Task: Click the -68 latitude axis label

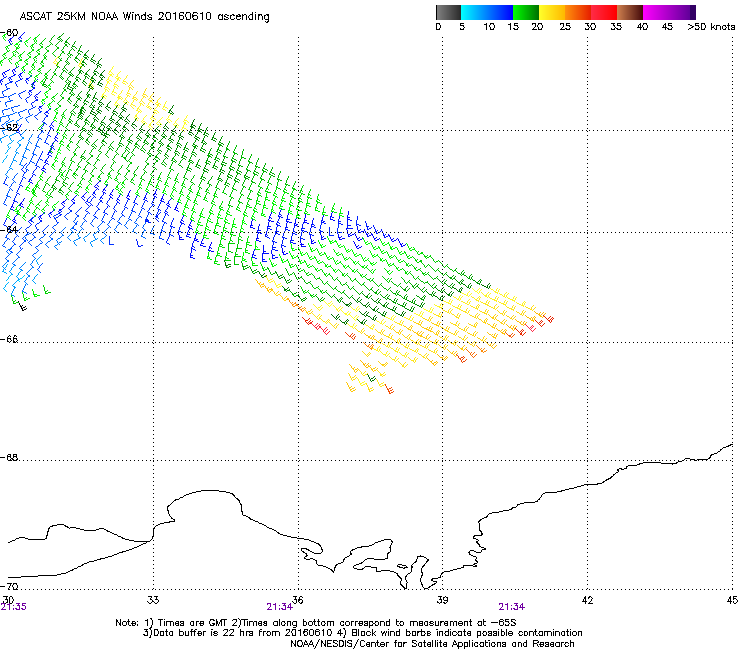Action: 9,457
